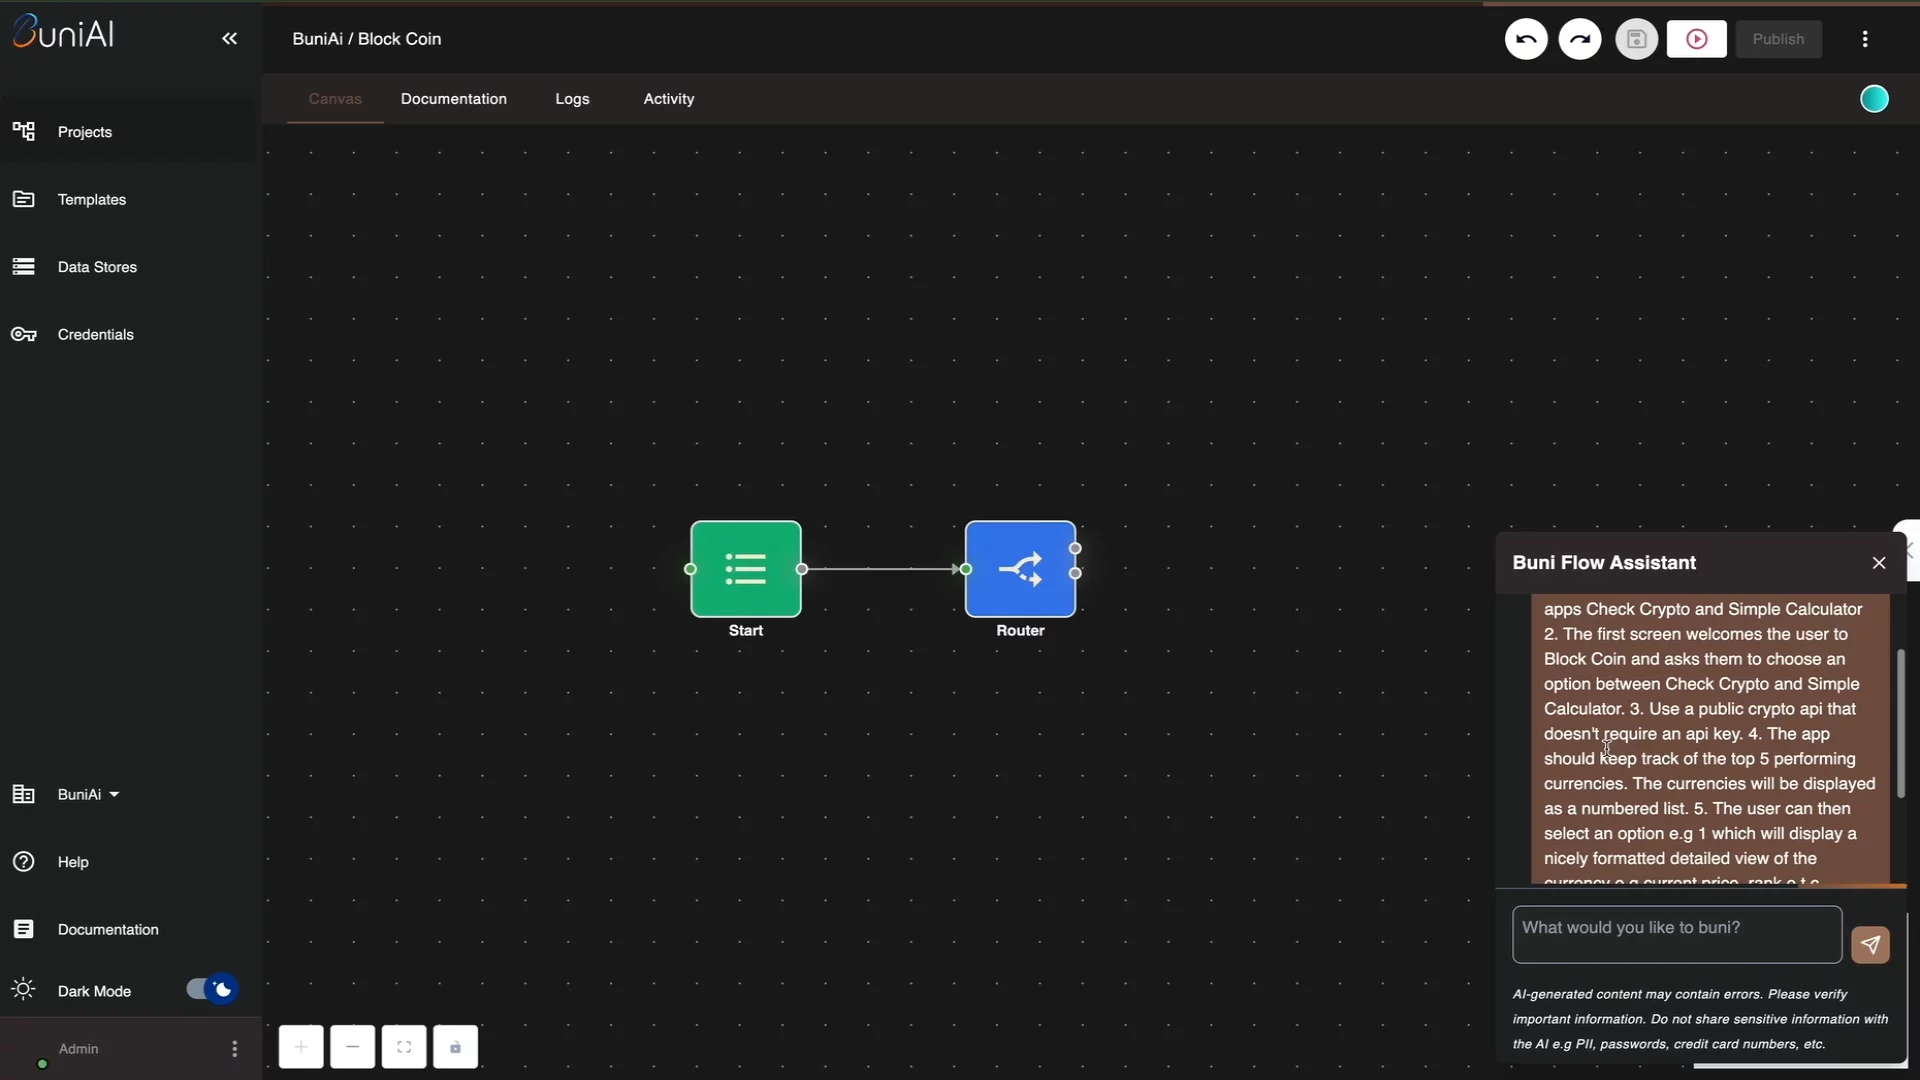The height and width of the screenshot is (1080, 1920).
Task: Open top-right more options menu
Action: point(1865,39)
